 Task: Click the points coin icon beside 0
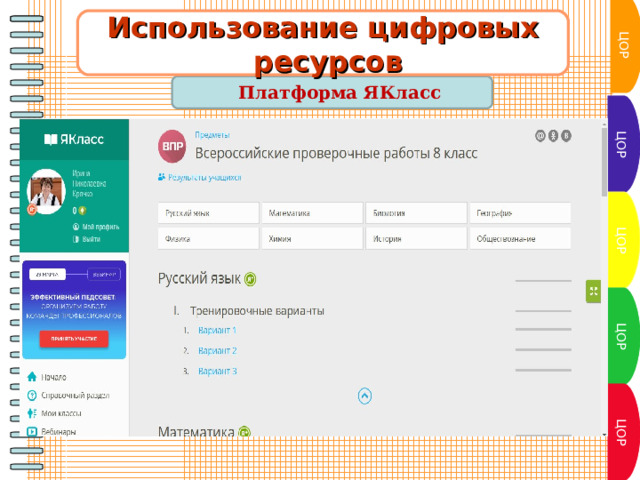pos(82,211)
